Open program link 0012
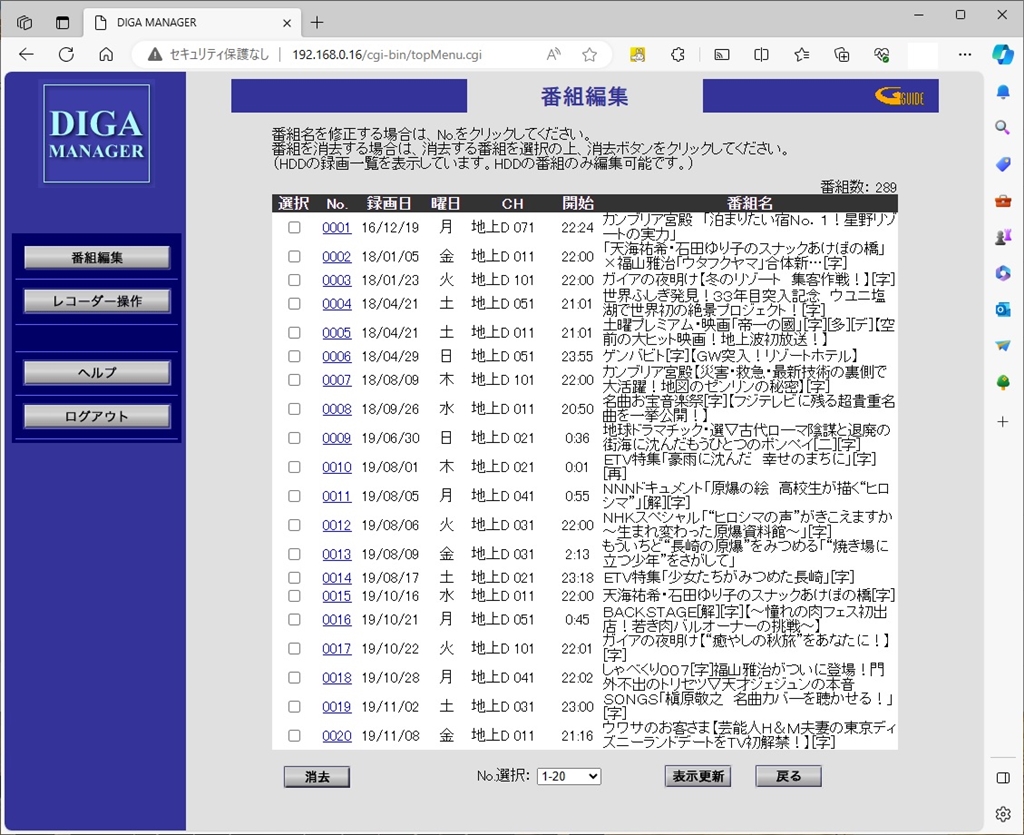The image size is (1024, 835). (x=336, y=526)
